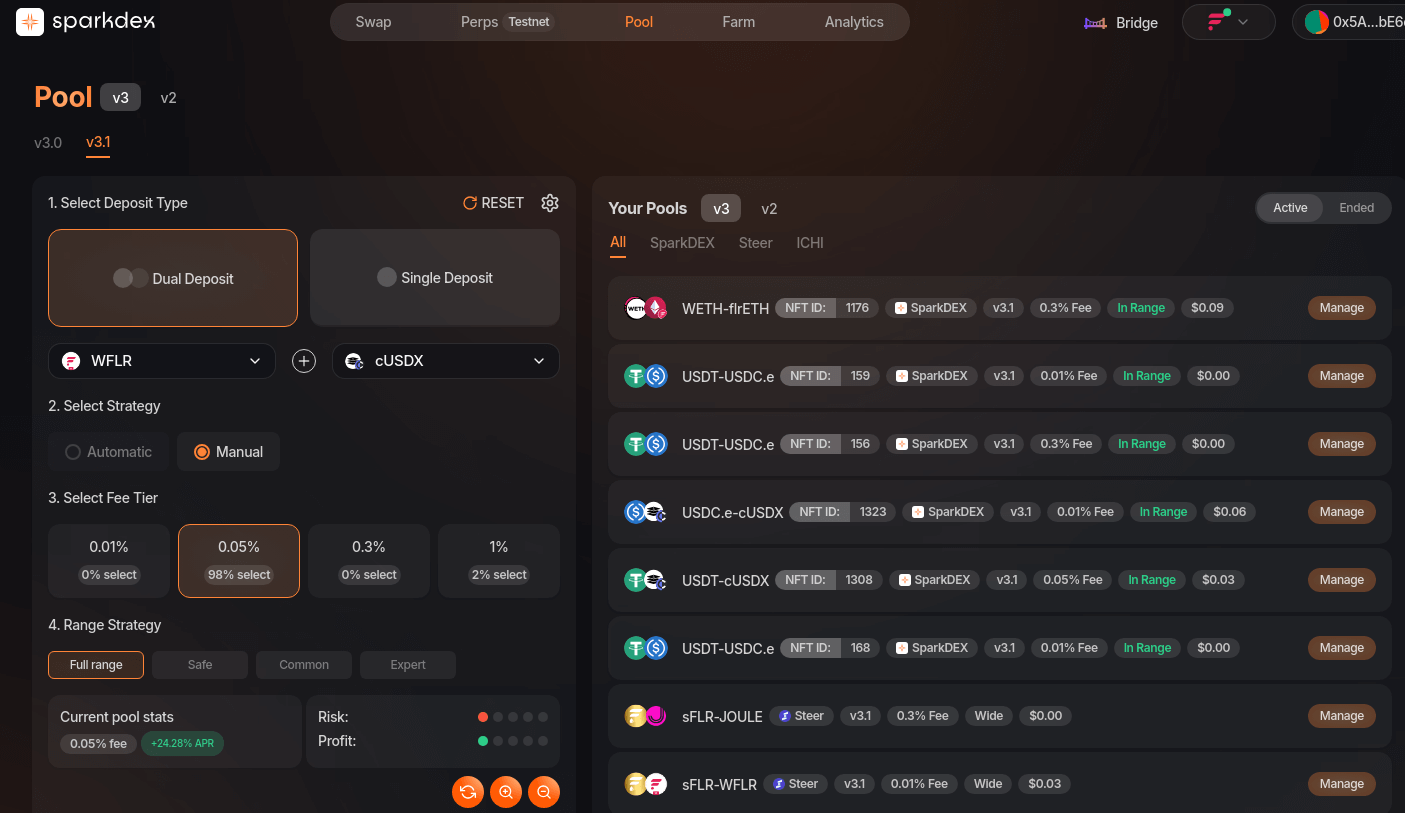
Task: Click the zoom in magnifier icon
Action: point(505,792)
